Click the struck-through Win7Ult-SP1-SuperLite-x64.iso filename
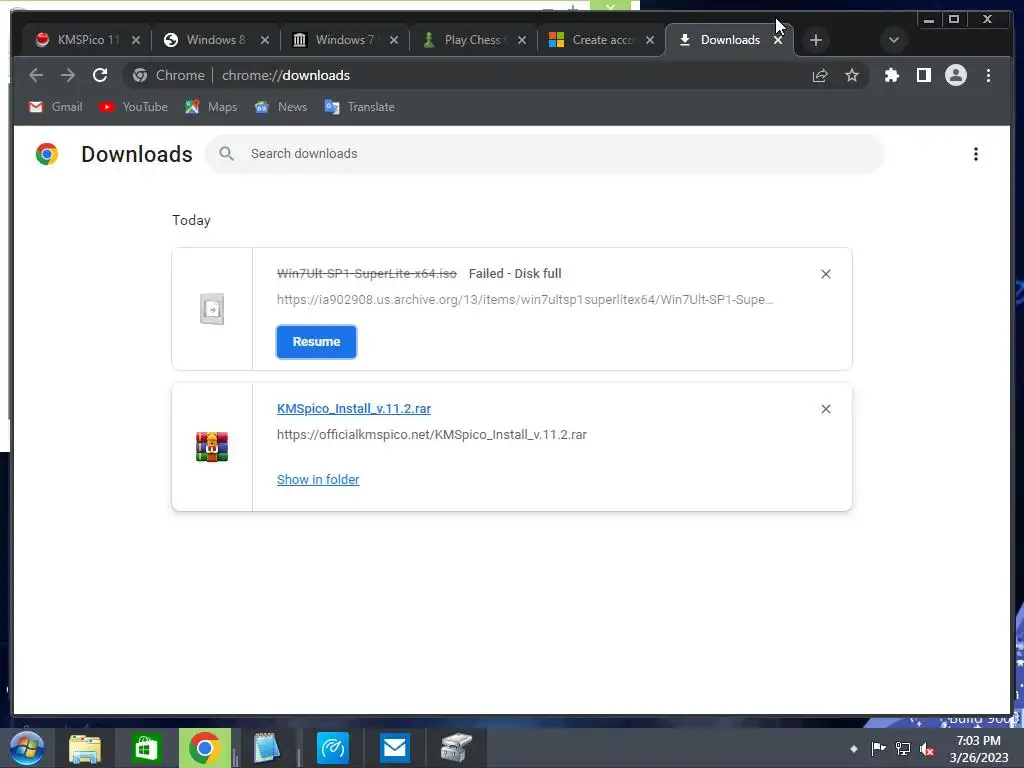The width and height of the screenshot is (1024, 768). [x=367, y=274]
